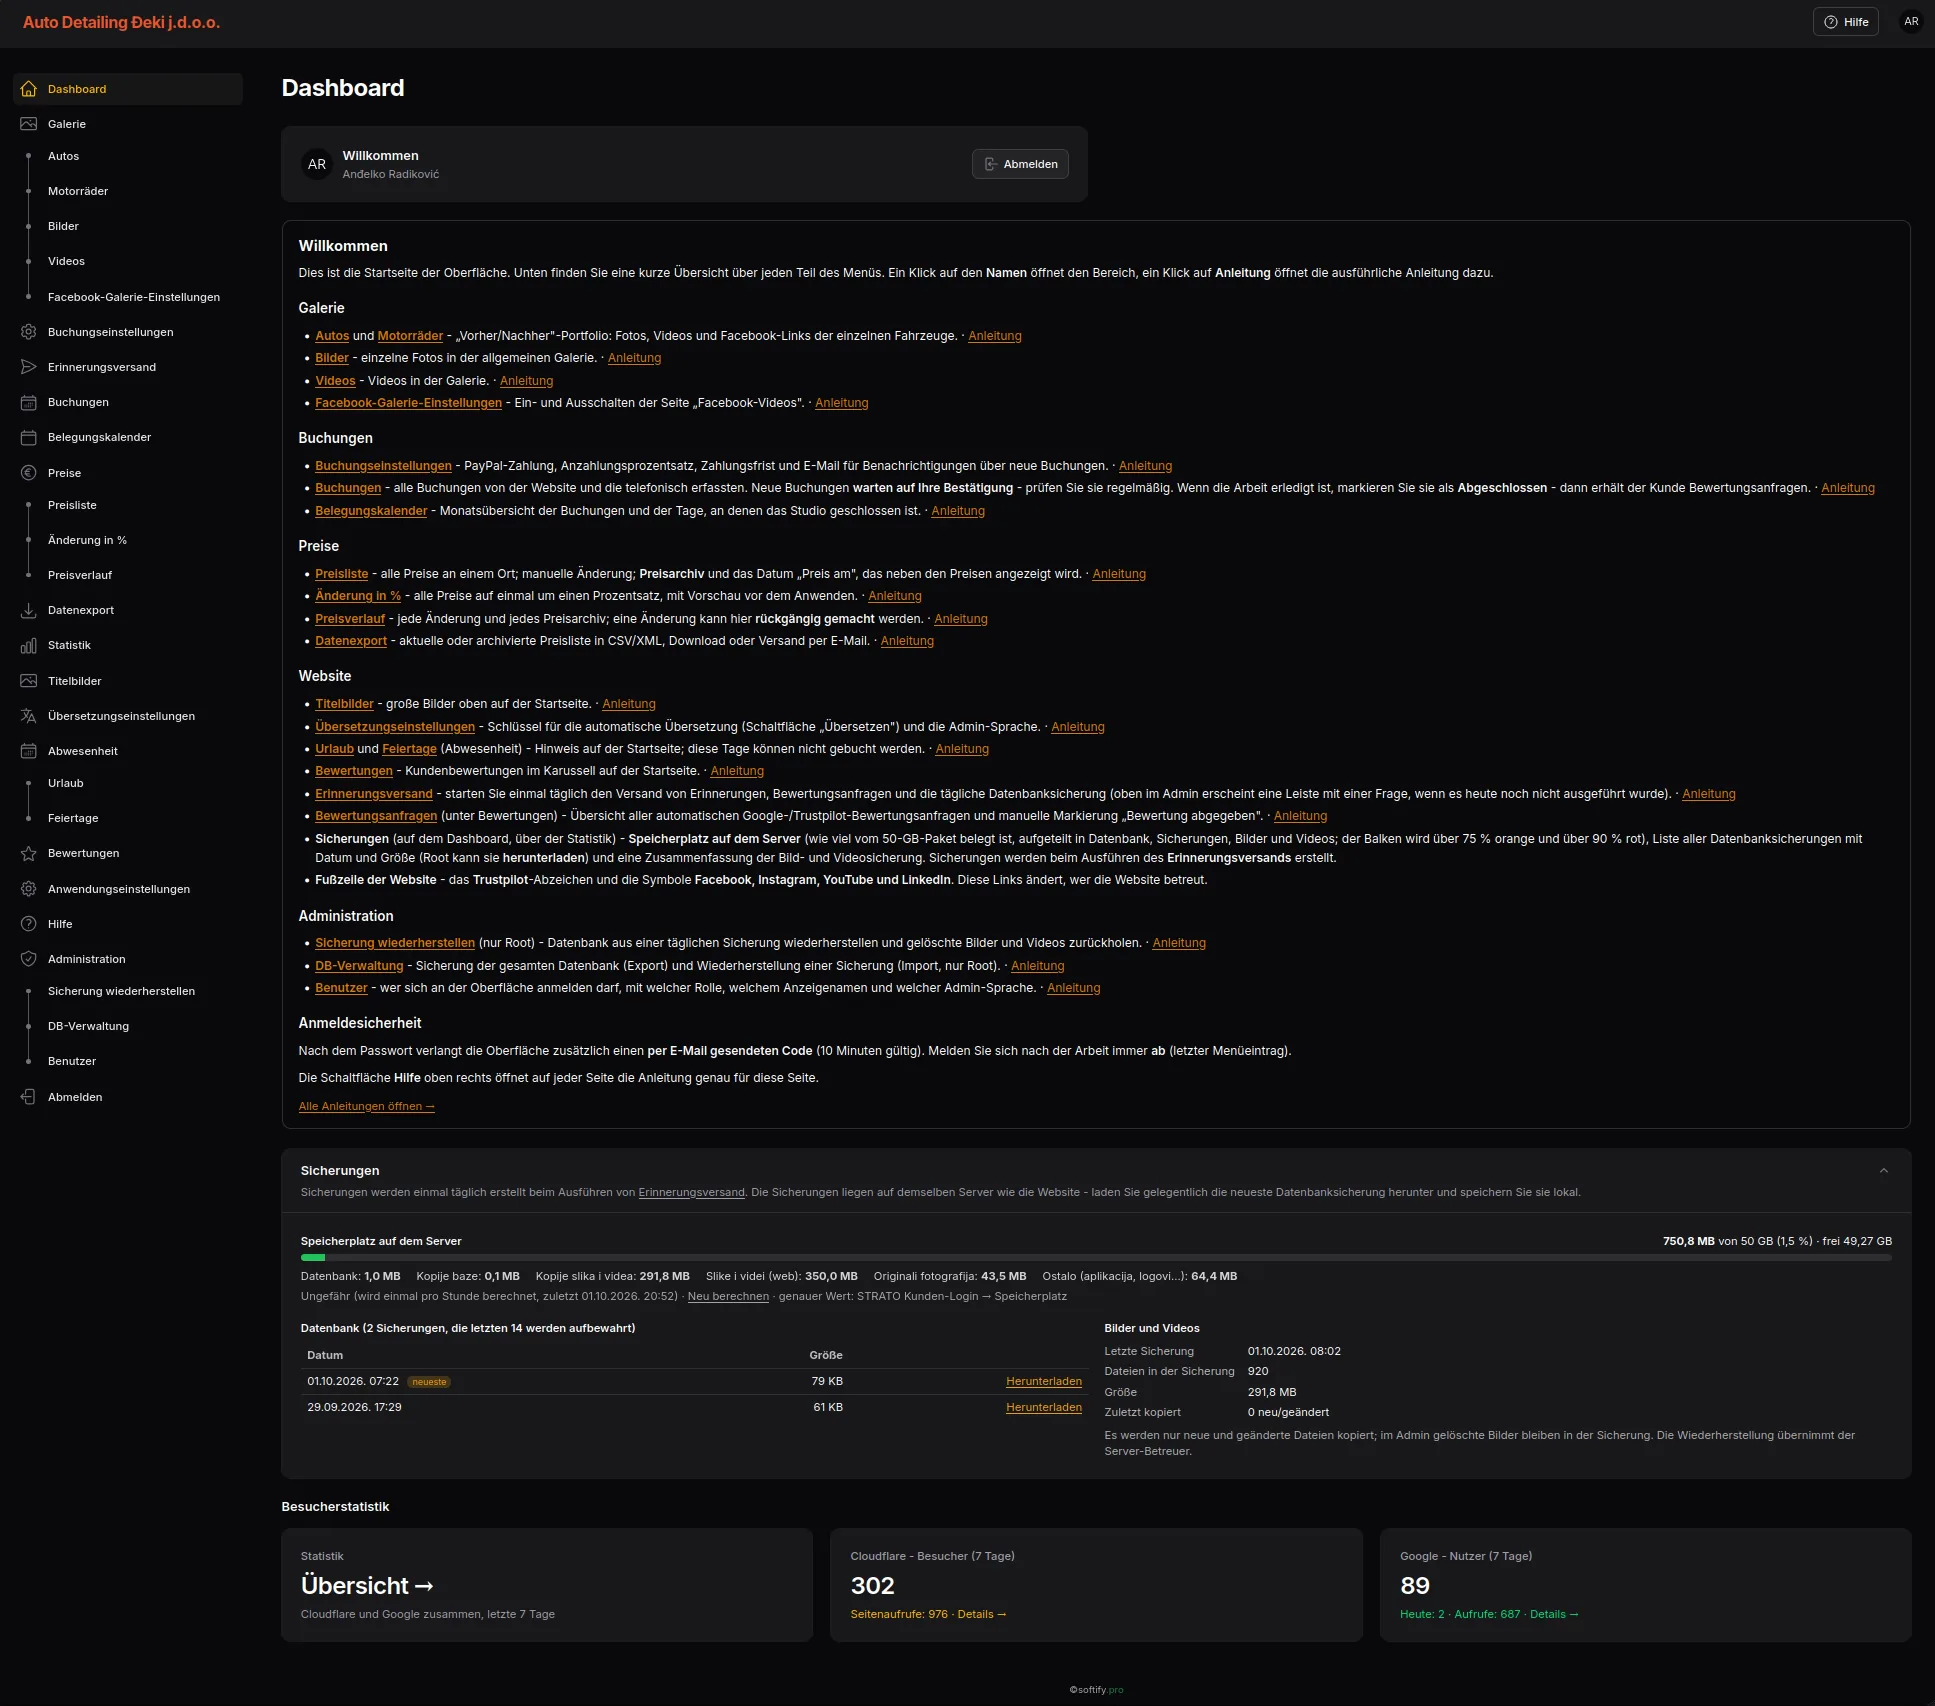This screenshot has height=1706, width=1935.
Task: Open the Übersicht statistics card
Action: point(547,1585)
